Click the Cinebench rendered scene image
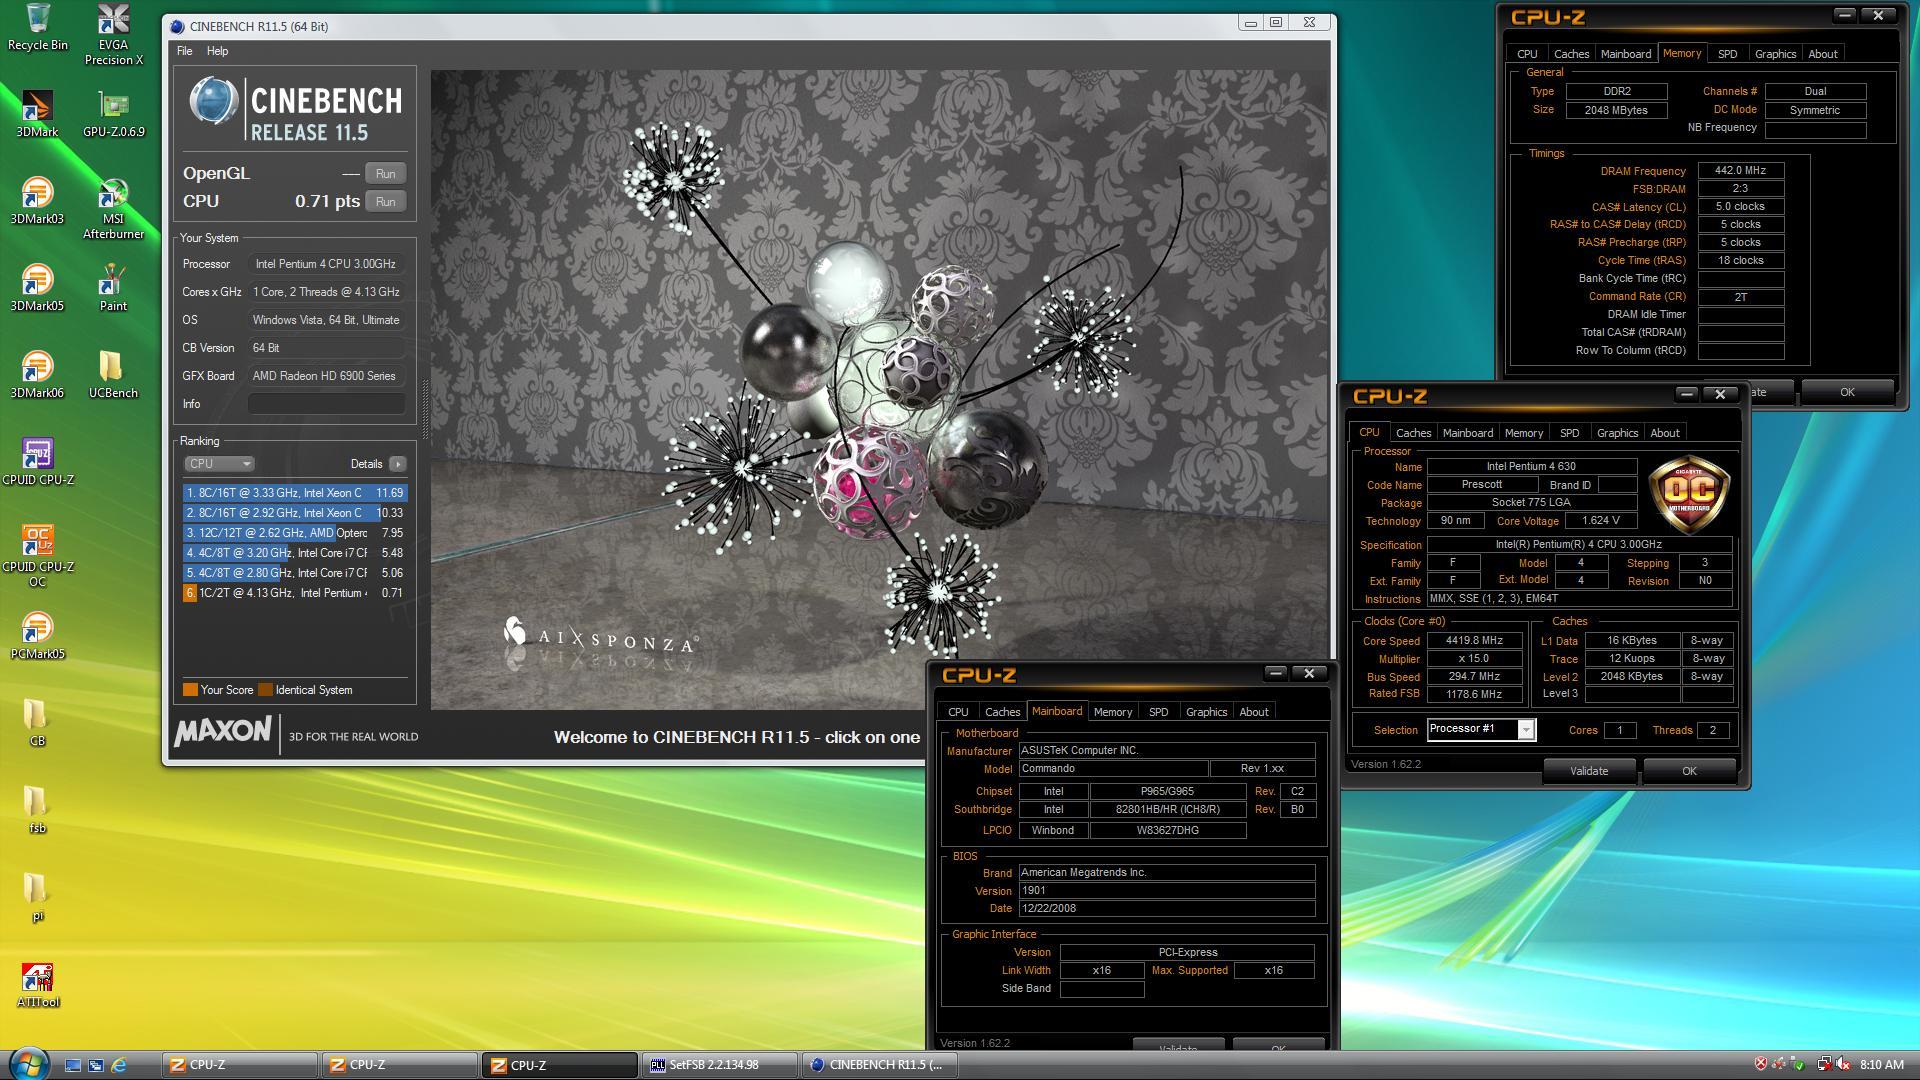The width and height of the screenshot is (1920, 1080). click(x=880, y=389)
